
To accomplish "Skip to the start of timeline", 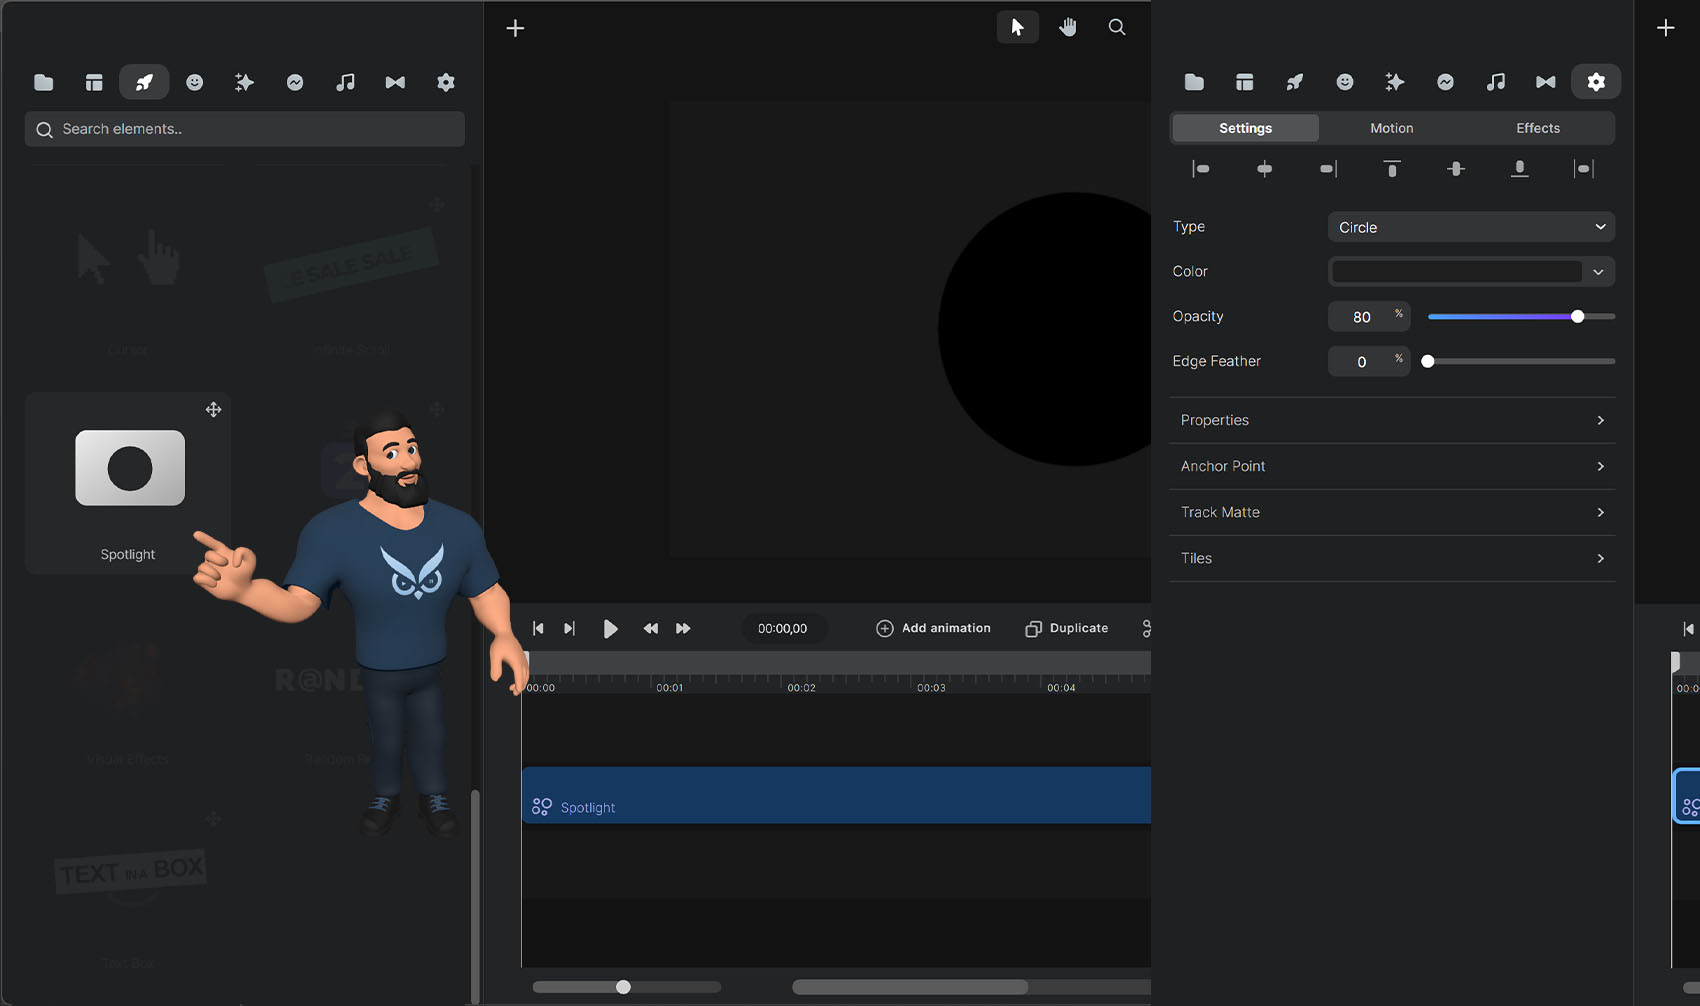I will point(538,628).
